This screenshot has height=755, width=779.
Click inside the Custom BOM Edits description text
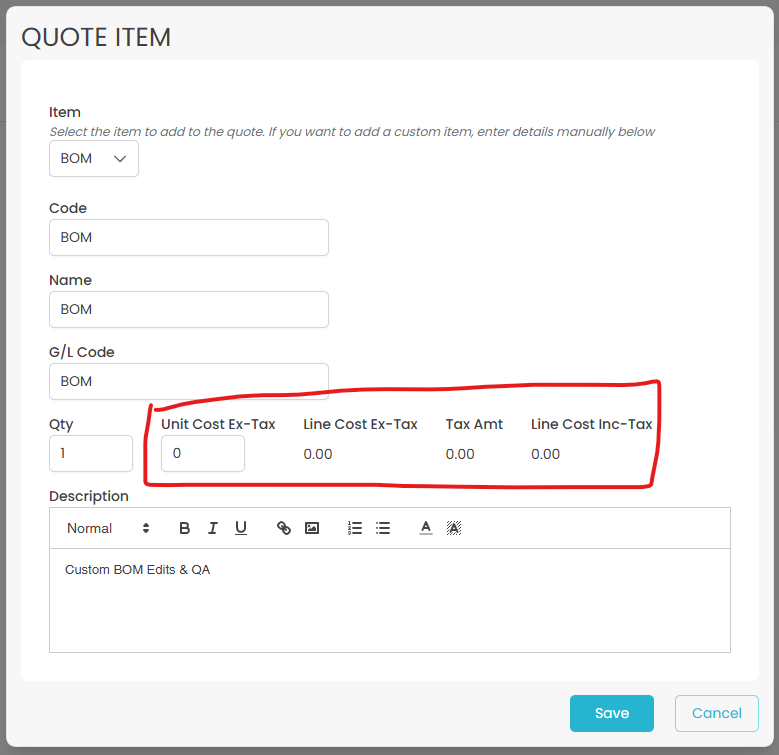(x=138, y=570)
